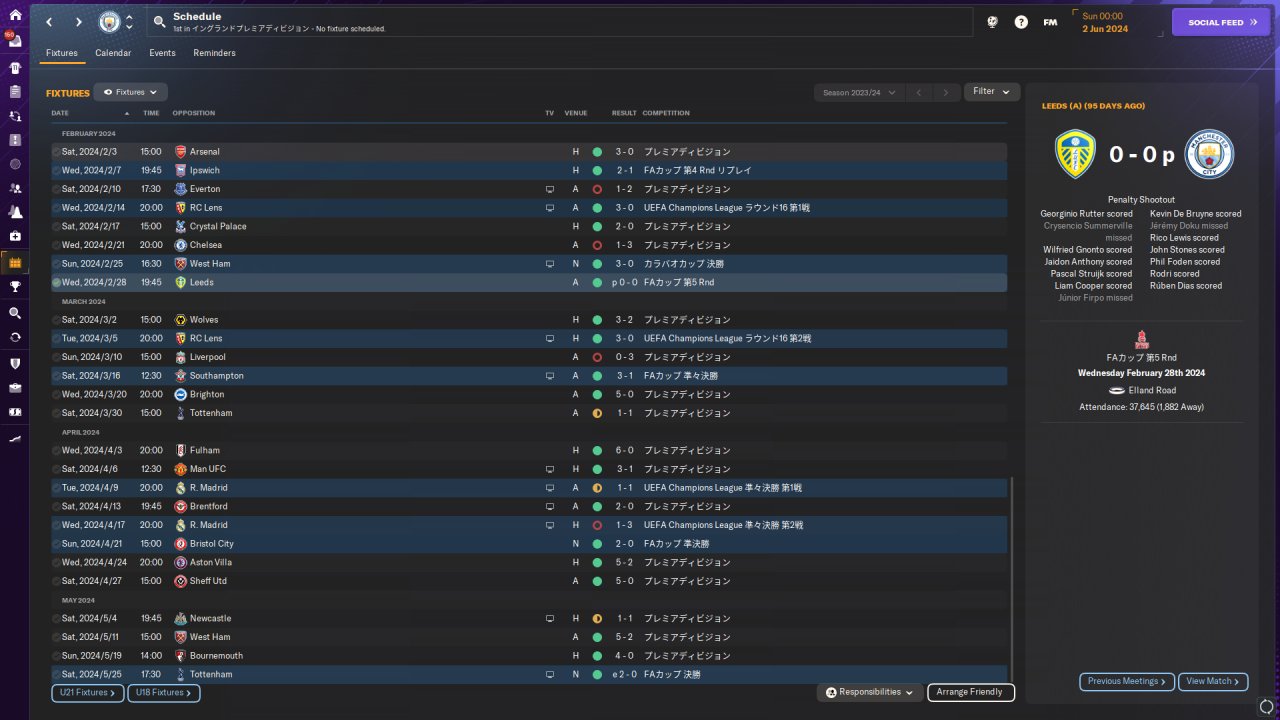
Task: Switch to the Fixtures tab
Action: (62, 53)
